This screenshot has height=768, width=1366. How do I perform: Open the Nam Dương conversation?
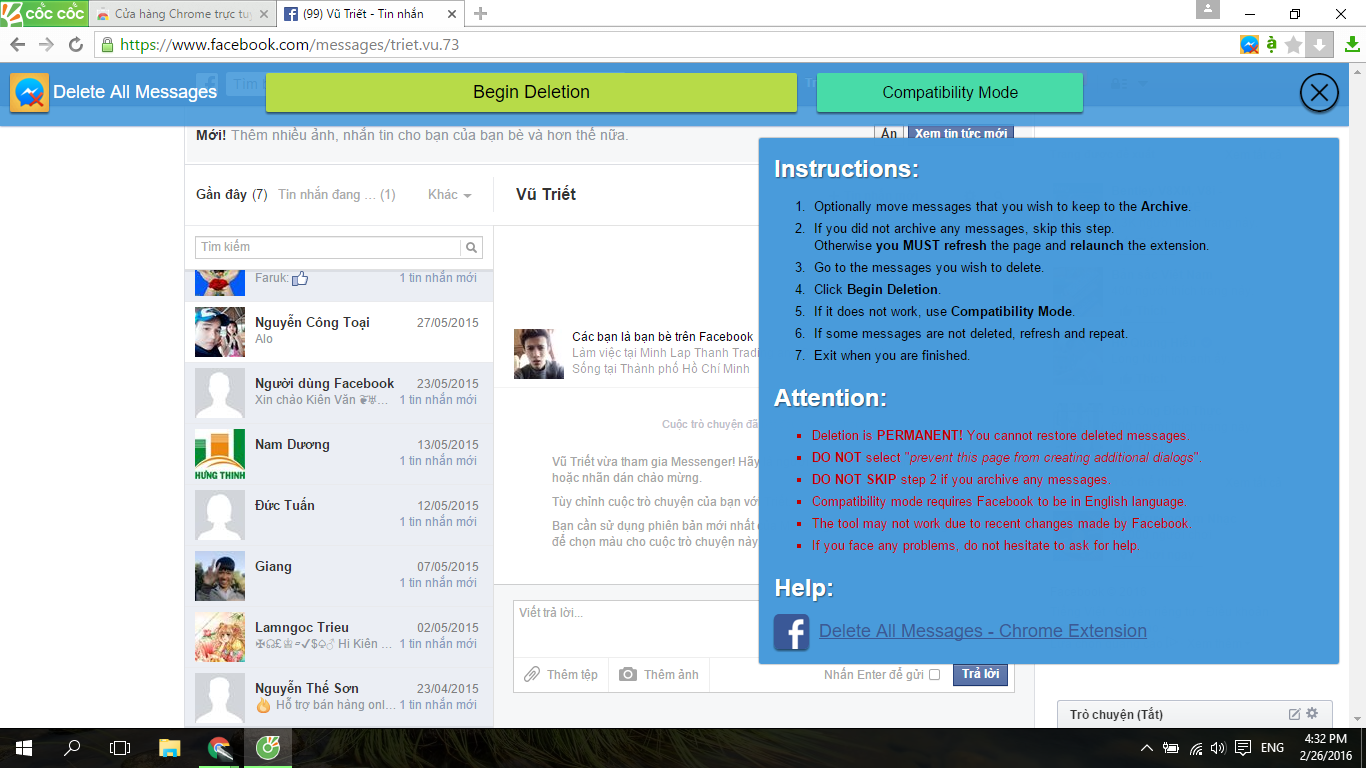tap(339, 454)
